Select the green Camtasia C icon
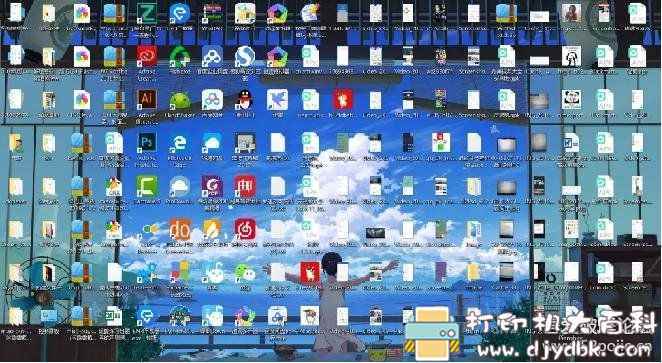The width and height of the screenshot is (662, 363). (147, 186)
